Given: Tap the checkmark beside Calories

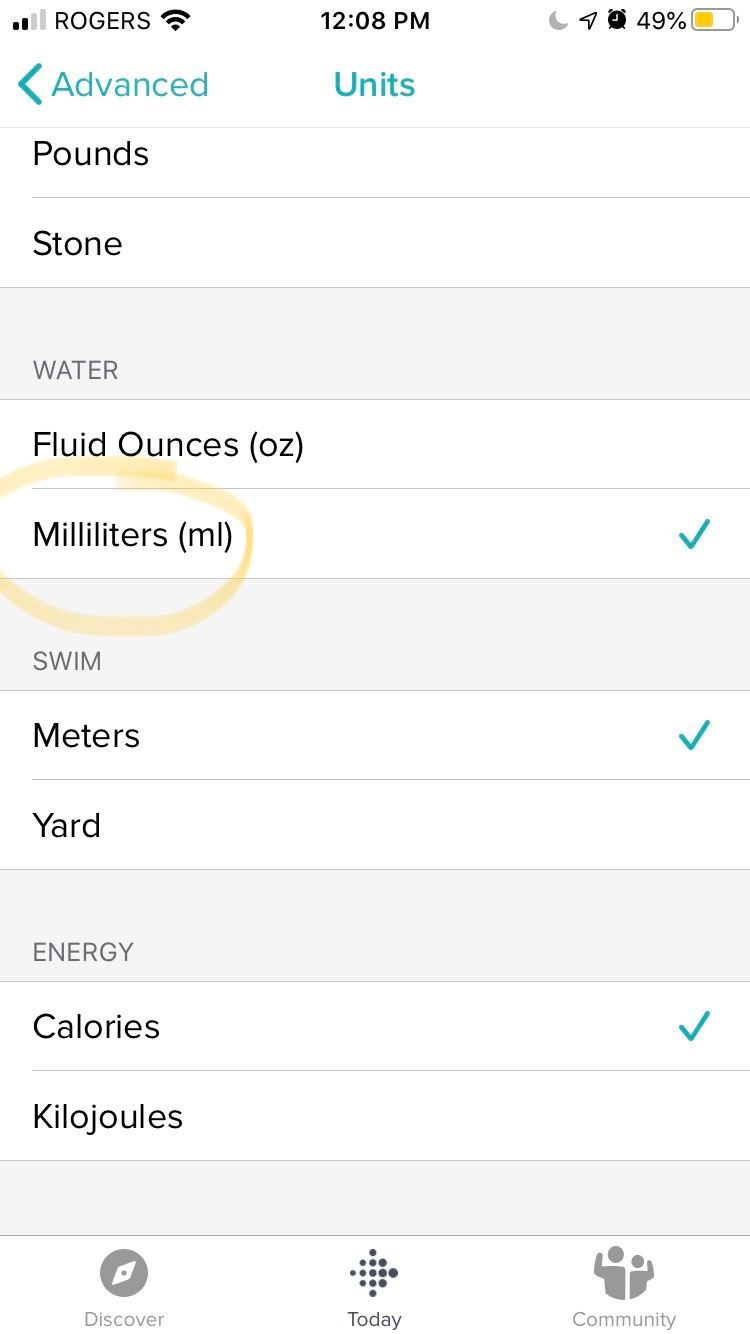Looking at the screenshot, I should point(694,1026).
